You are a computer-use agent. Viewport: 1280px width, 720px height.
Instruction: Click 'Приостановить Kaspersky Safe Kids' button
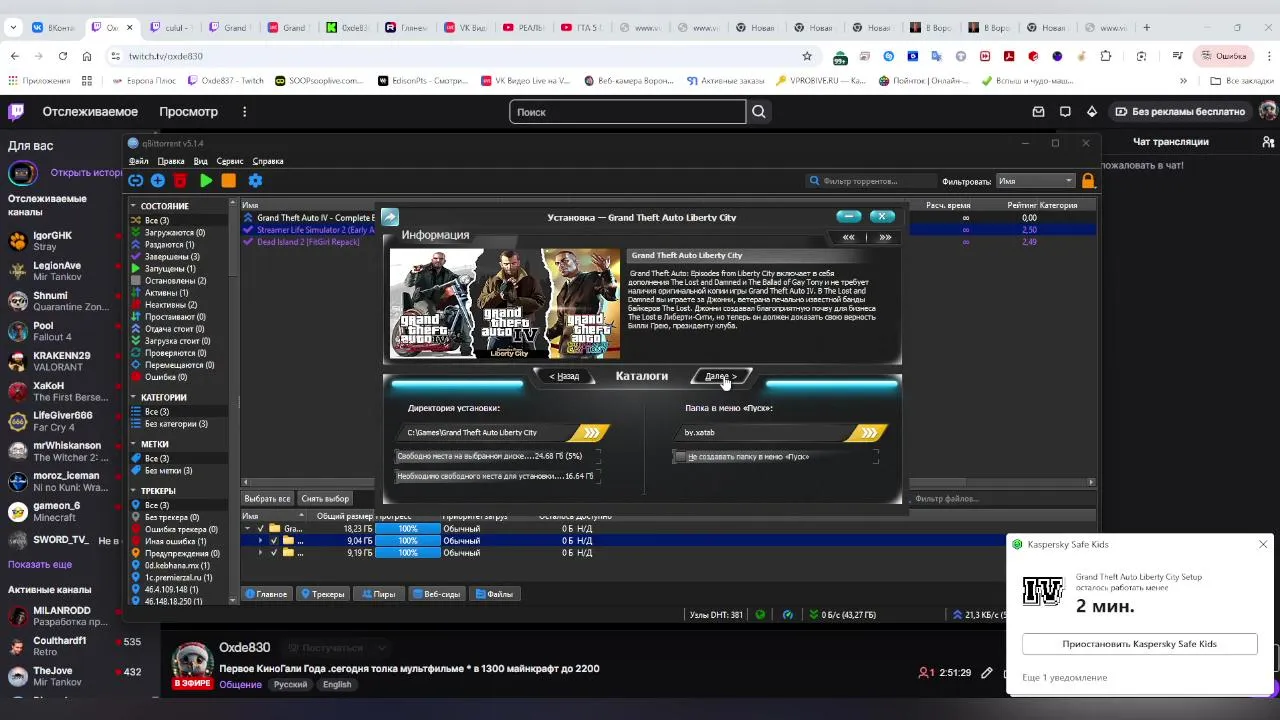1139,644
